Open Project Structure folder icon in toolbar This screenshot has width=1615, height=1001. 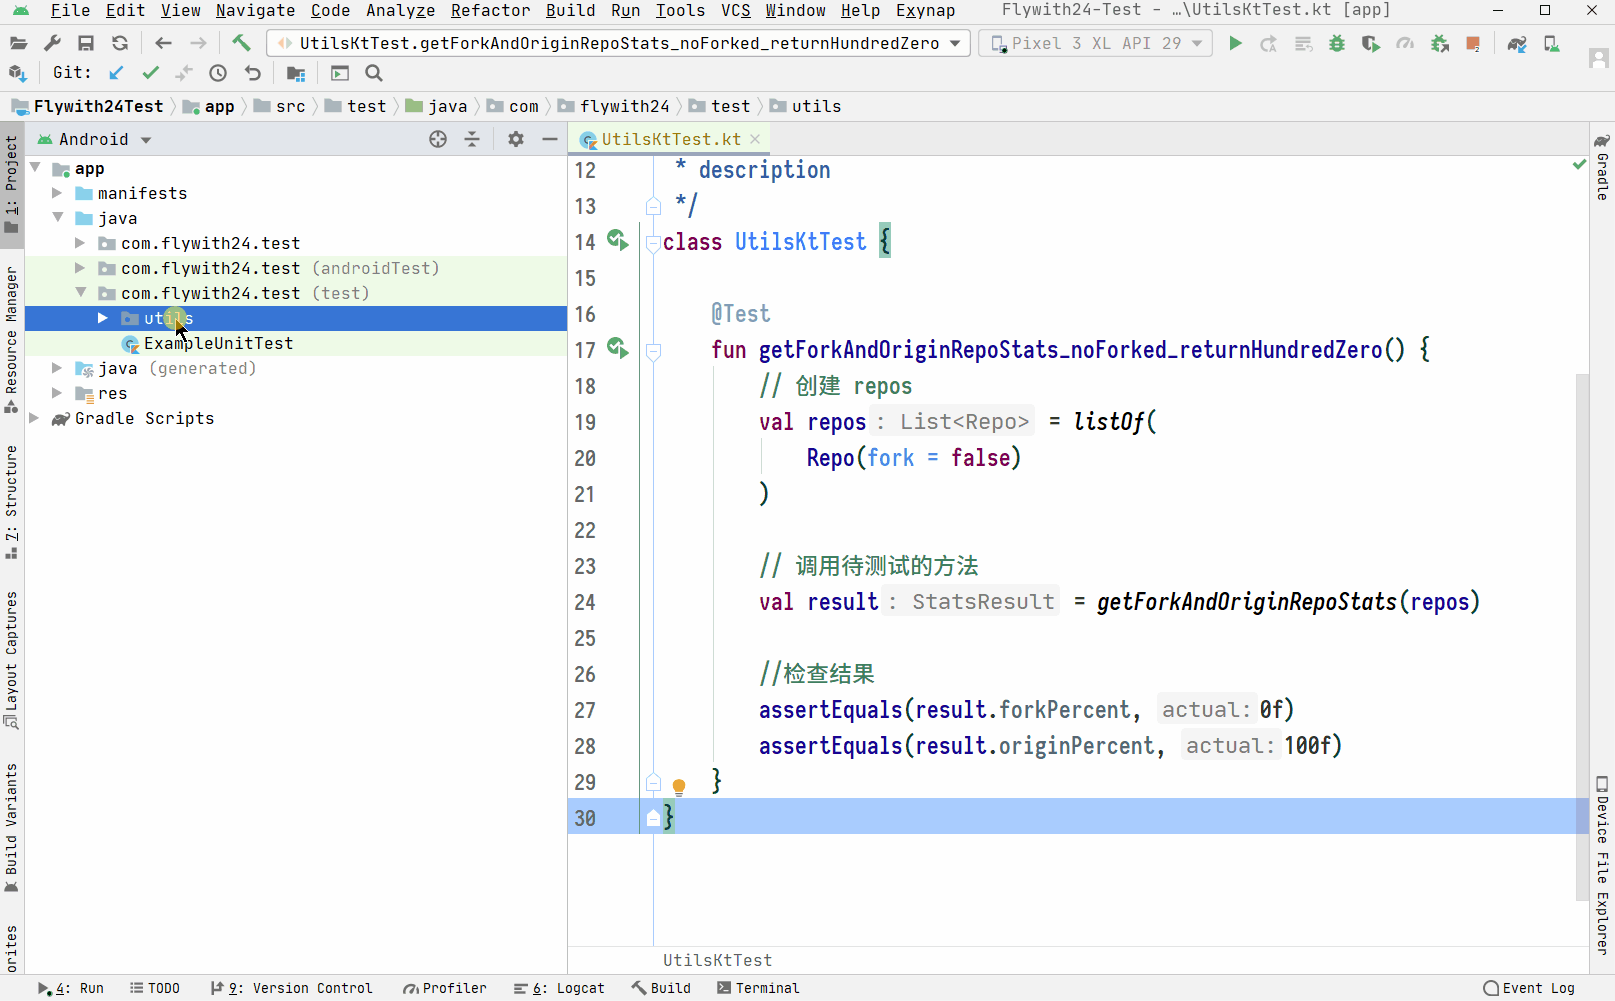[296, 73]
